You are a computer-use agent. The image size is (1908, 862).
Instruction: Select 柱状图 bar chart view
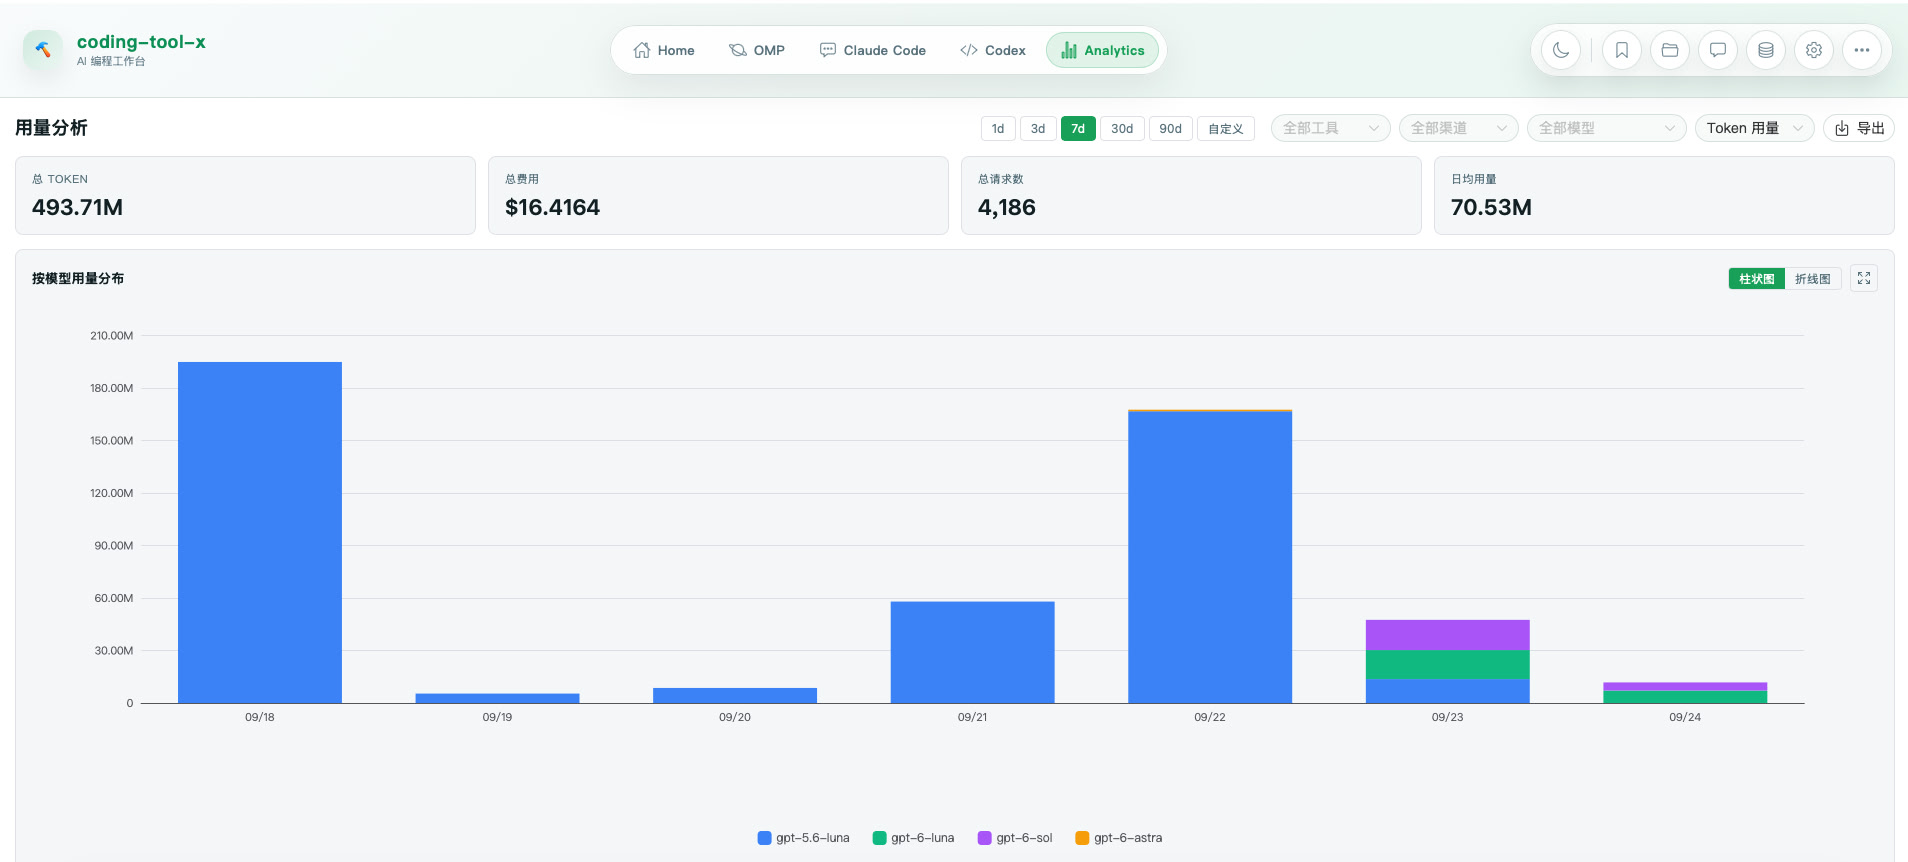click(1756, 279)
